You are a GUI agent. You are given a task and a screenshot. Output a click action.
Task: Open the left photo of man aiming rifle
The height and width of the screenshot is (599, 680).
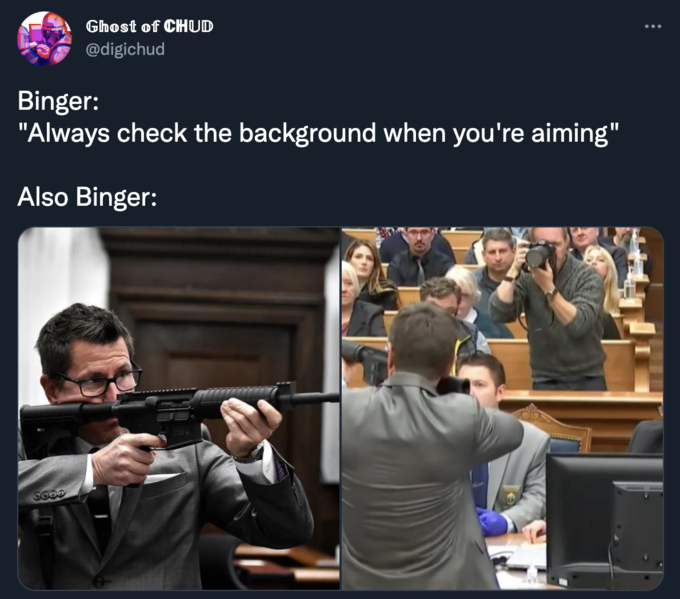click(178, 408)
